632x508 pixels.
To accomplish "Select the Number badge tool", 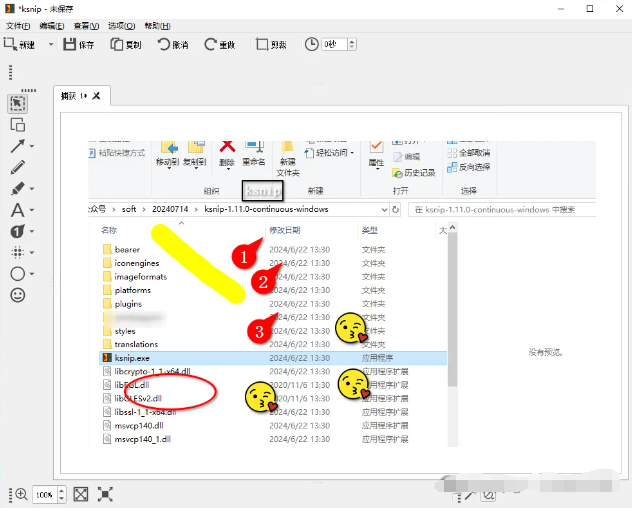I will (x=17, y=231).
